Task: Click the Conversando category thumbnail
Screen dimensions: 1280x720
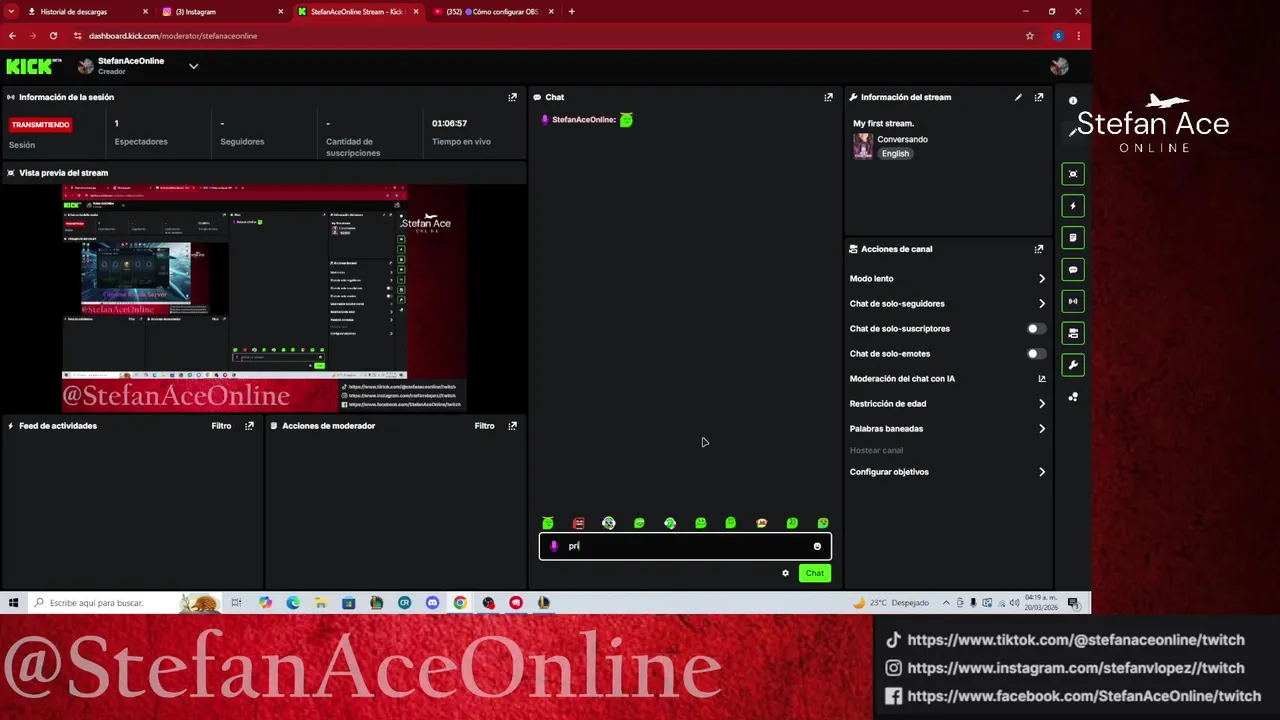Action: (x=863, y=146)
